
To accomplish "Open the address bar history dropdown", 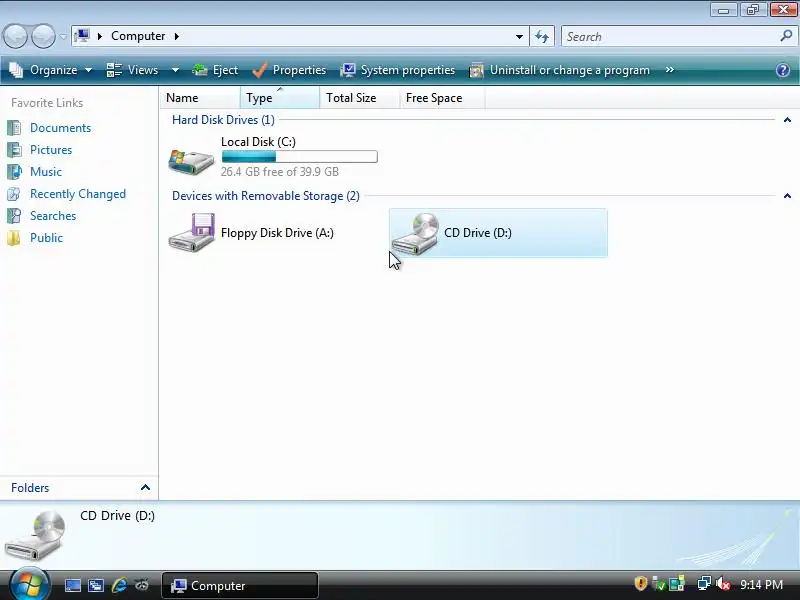I will click(519, 36).
